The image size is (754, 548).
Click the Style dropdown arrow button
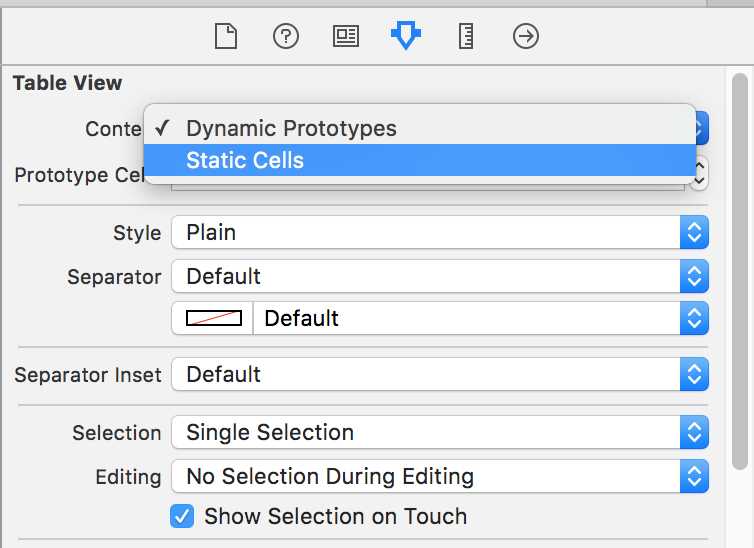pyautogui.click(x=694, y=232)
